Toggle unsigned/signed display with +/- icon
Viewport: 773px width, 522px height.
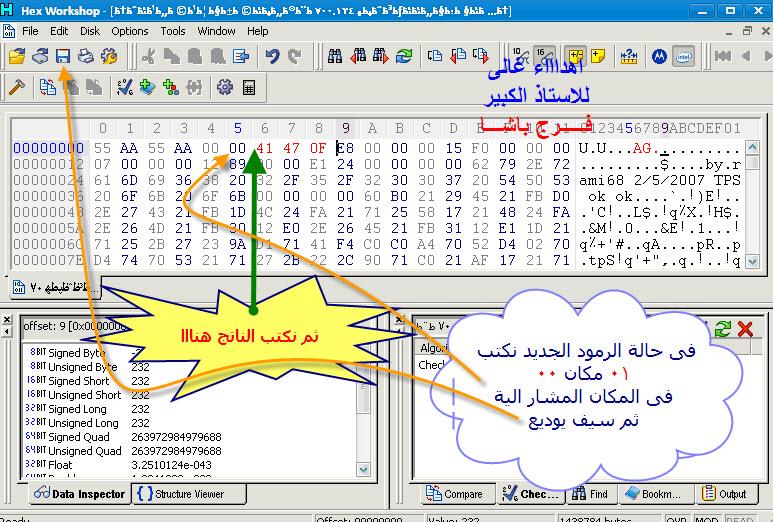coord(575,56)
